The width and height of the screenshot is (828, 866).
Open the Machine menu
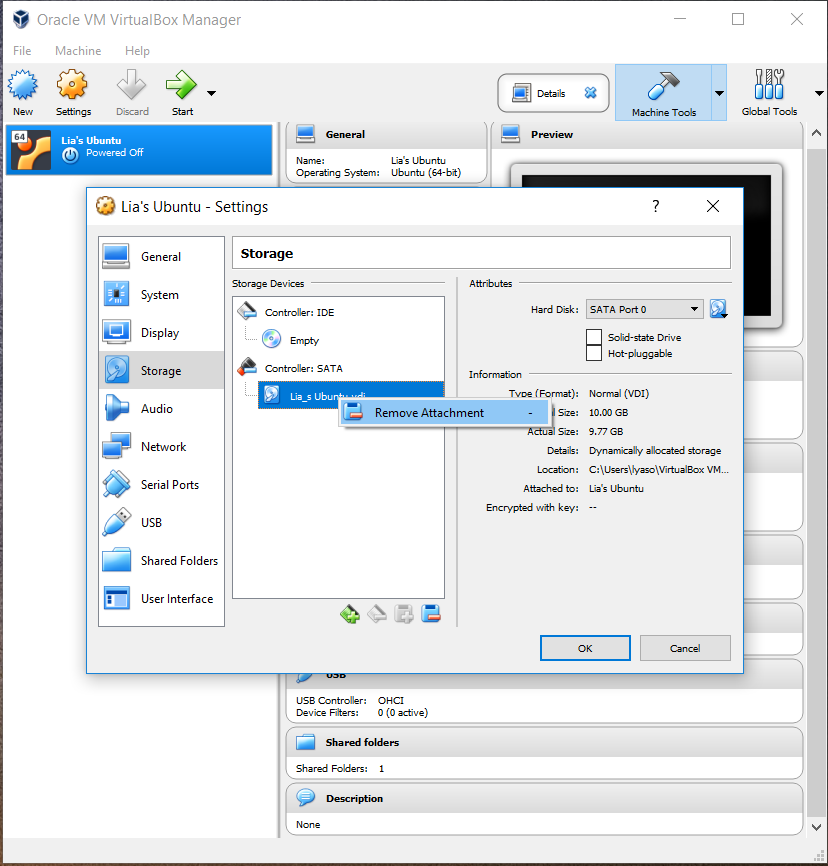78,50
